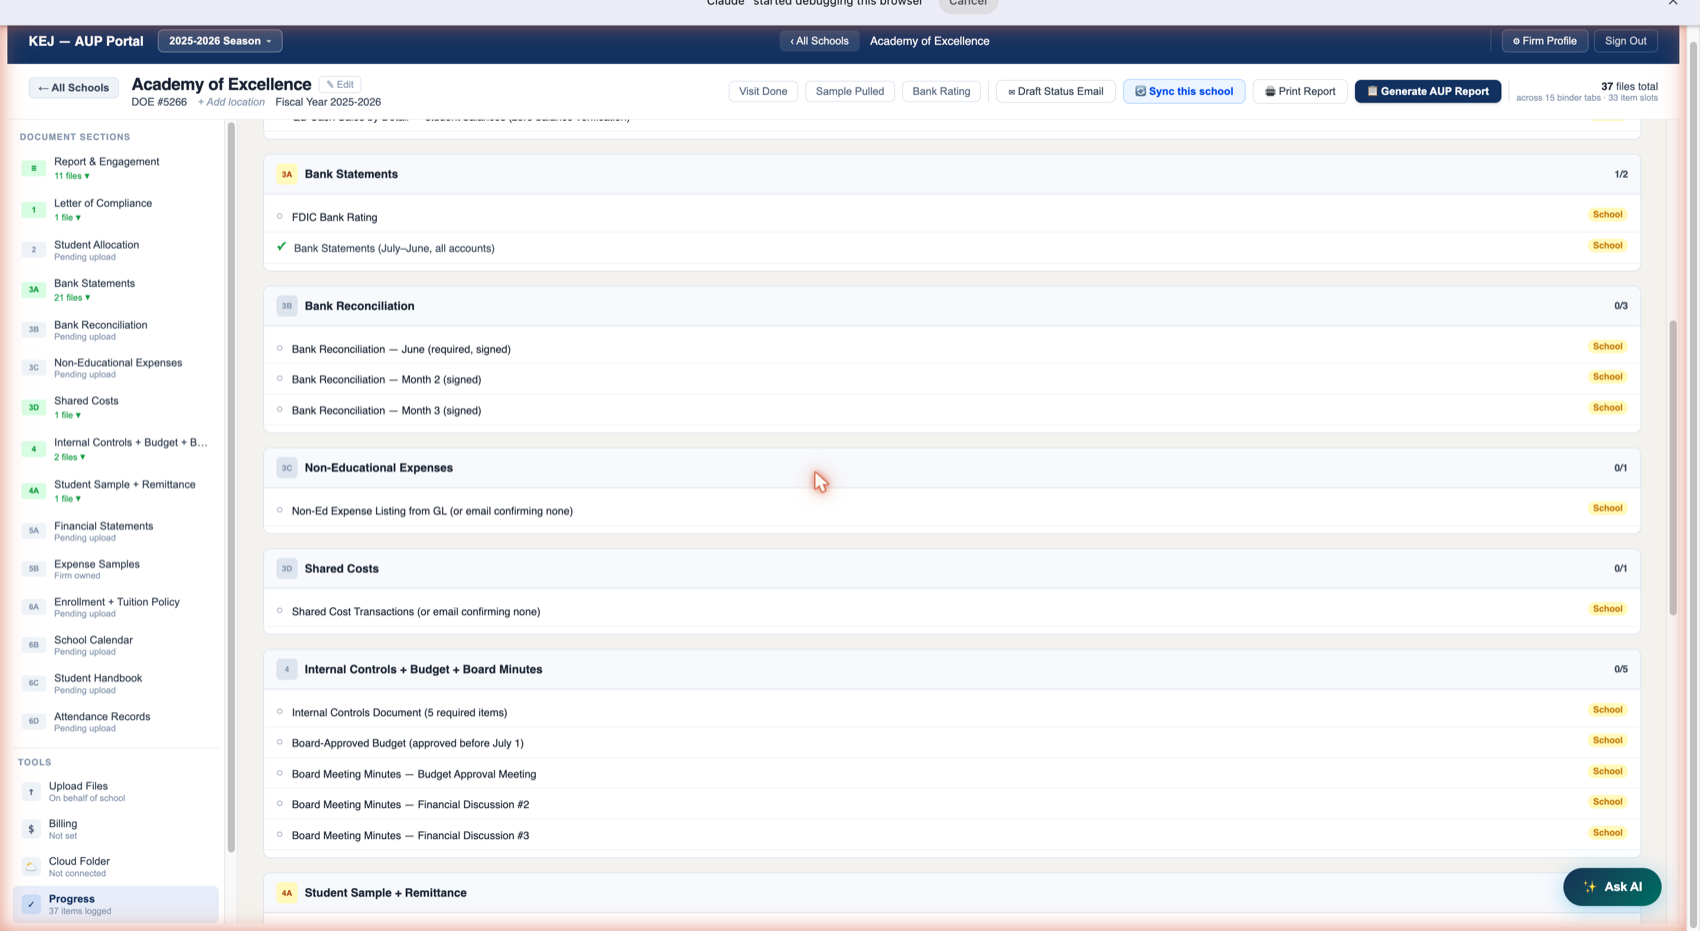Click Sync this school button

click(1184, 91)
